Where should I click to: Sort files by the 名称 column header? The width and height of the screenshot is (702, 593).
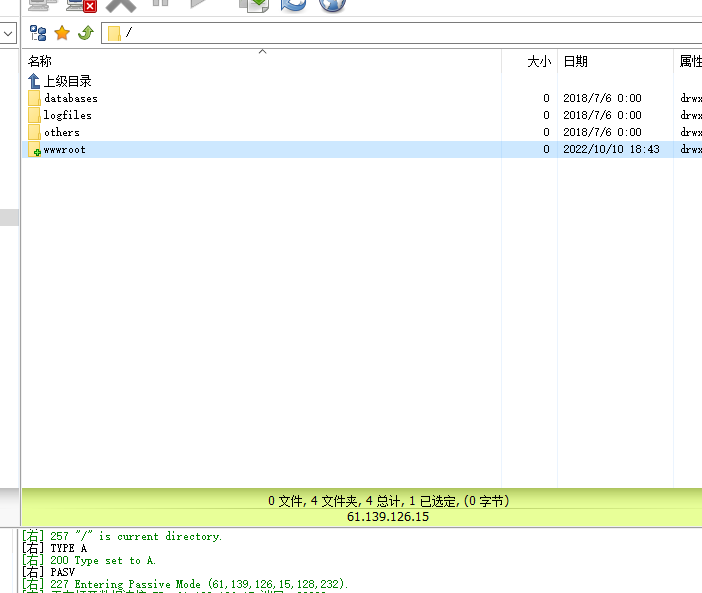pos(40,62)
